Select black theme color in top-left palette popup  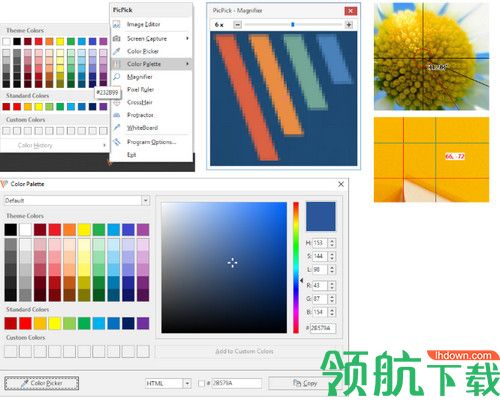click(x=17, y=41)
